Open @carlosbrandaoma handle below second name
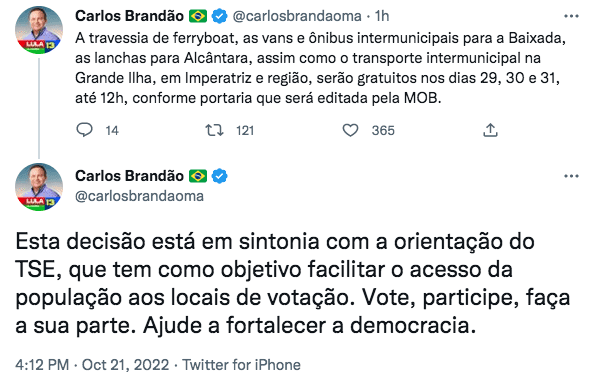This screenshot has width=596, height=385. 139,196
